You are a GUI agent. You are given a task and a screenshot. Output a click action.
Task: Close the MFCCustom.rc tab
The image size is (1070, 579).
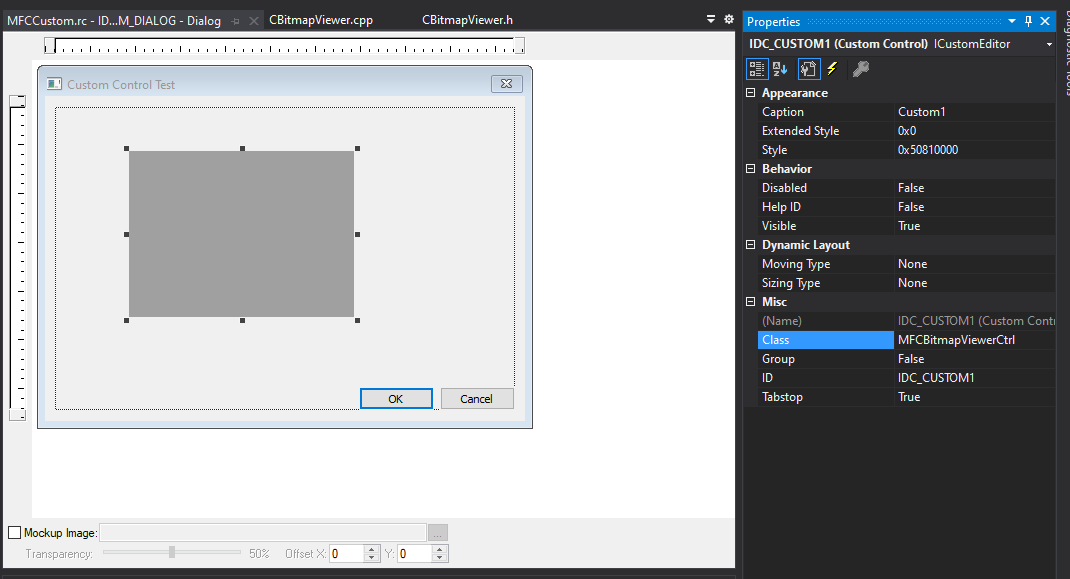[x=254, y=21]
